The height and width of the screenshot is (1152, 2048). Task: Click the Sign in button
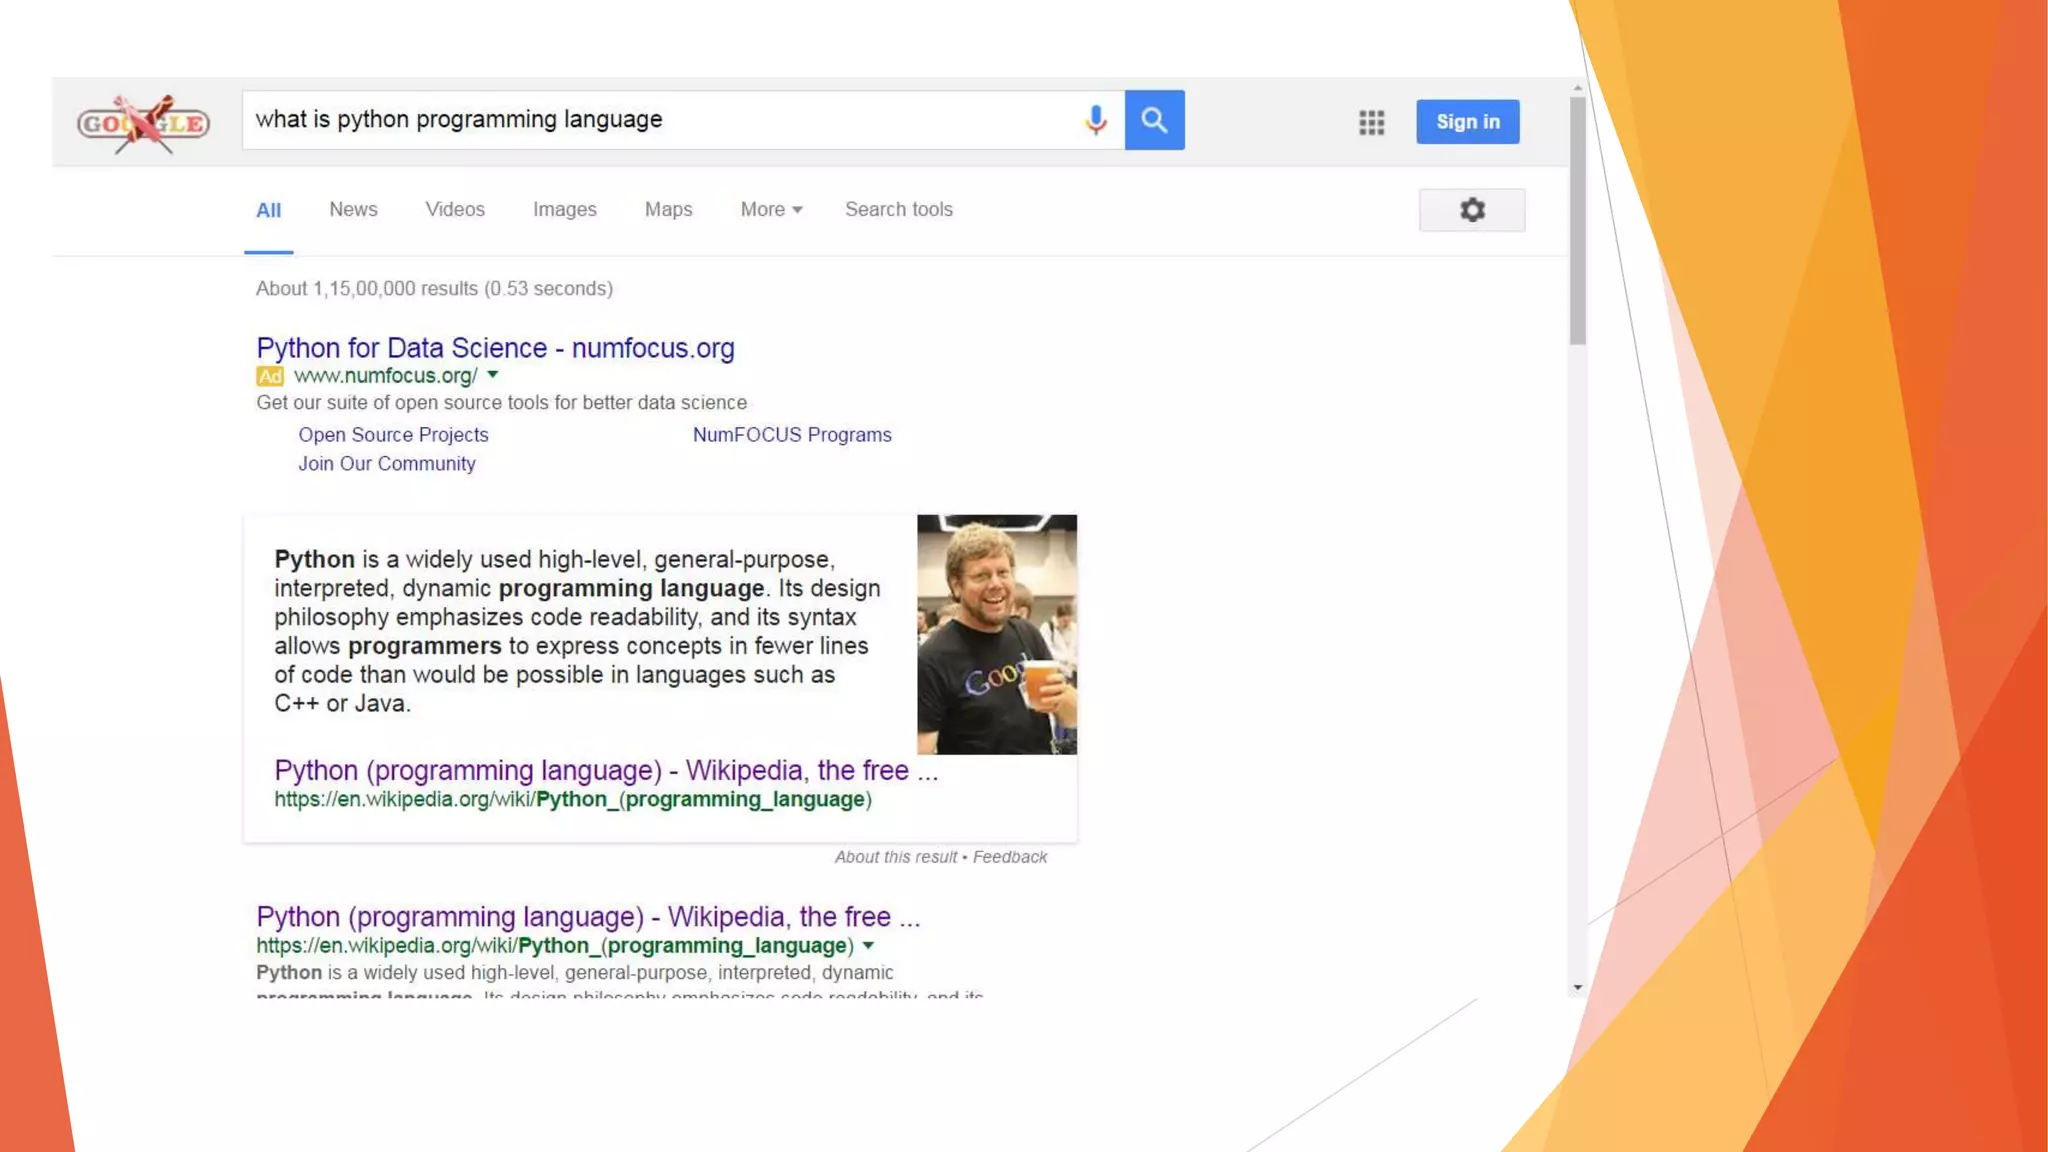coord(1467,122)
